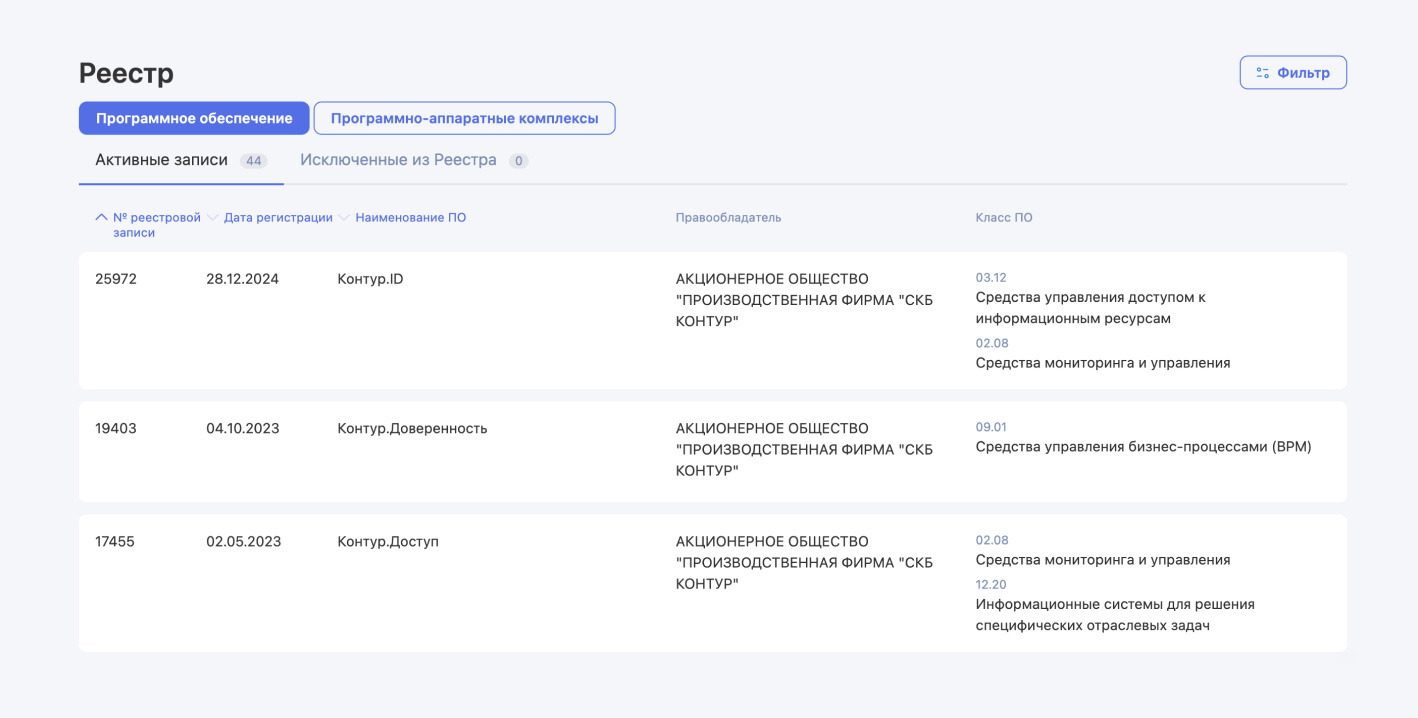1418x718 pixels.
Task: Click the 44 records counter badge
Action: (x=255, y=159)
